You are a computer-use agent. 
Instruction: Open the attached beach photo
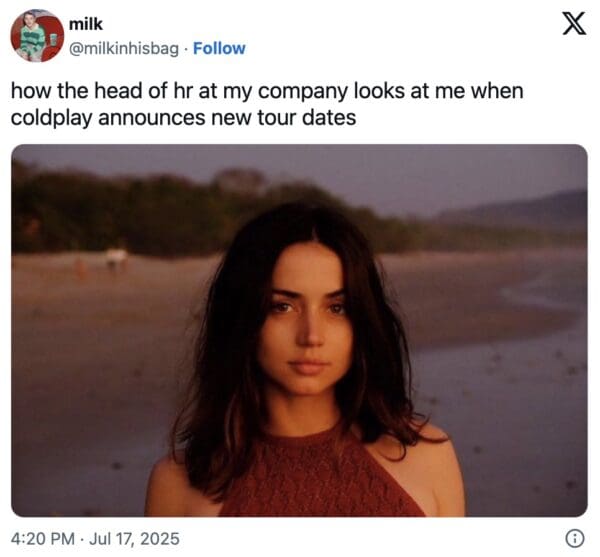coord(299,330)
